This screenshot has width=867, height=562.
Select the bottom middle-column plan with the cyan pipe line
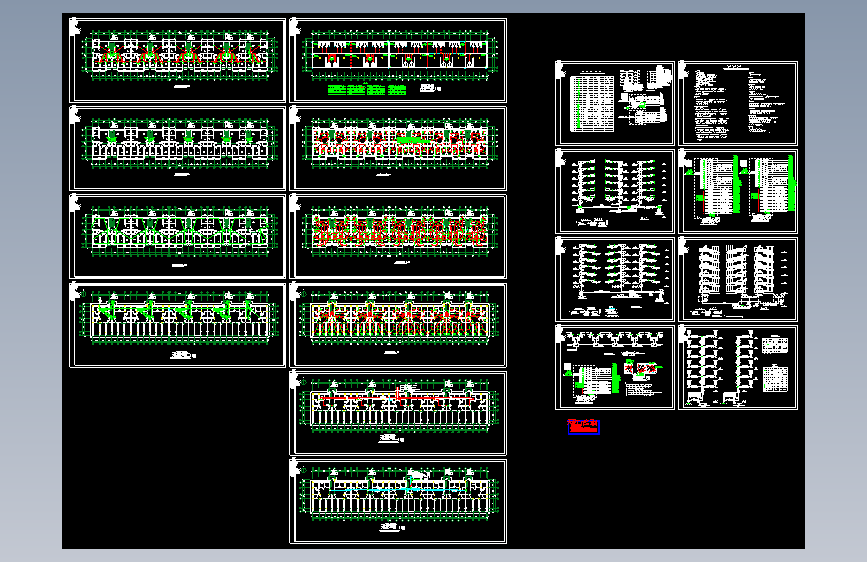(x=398, y=501)
